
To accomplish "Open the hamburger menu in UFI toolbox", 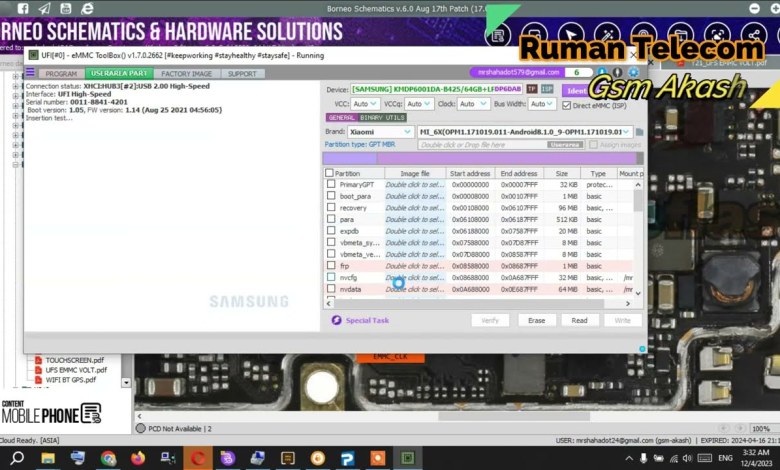I will pos(30,73).
